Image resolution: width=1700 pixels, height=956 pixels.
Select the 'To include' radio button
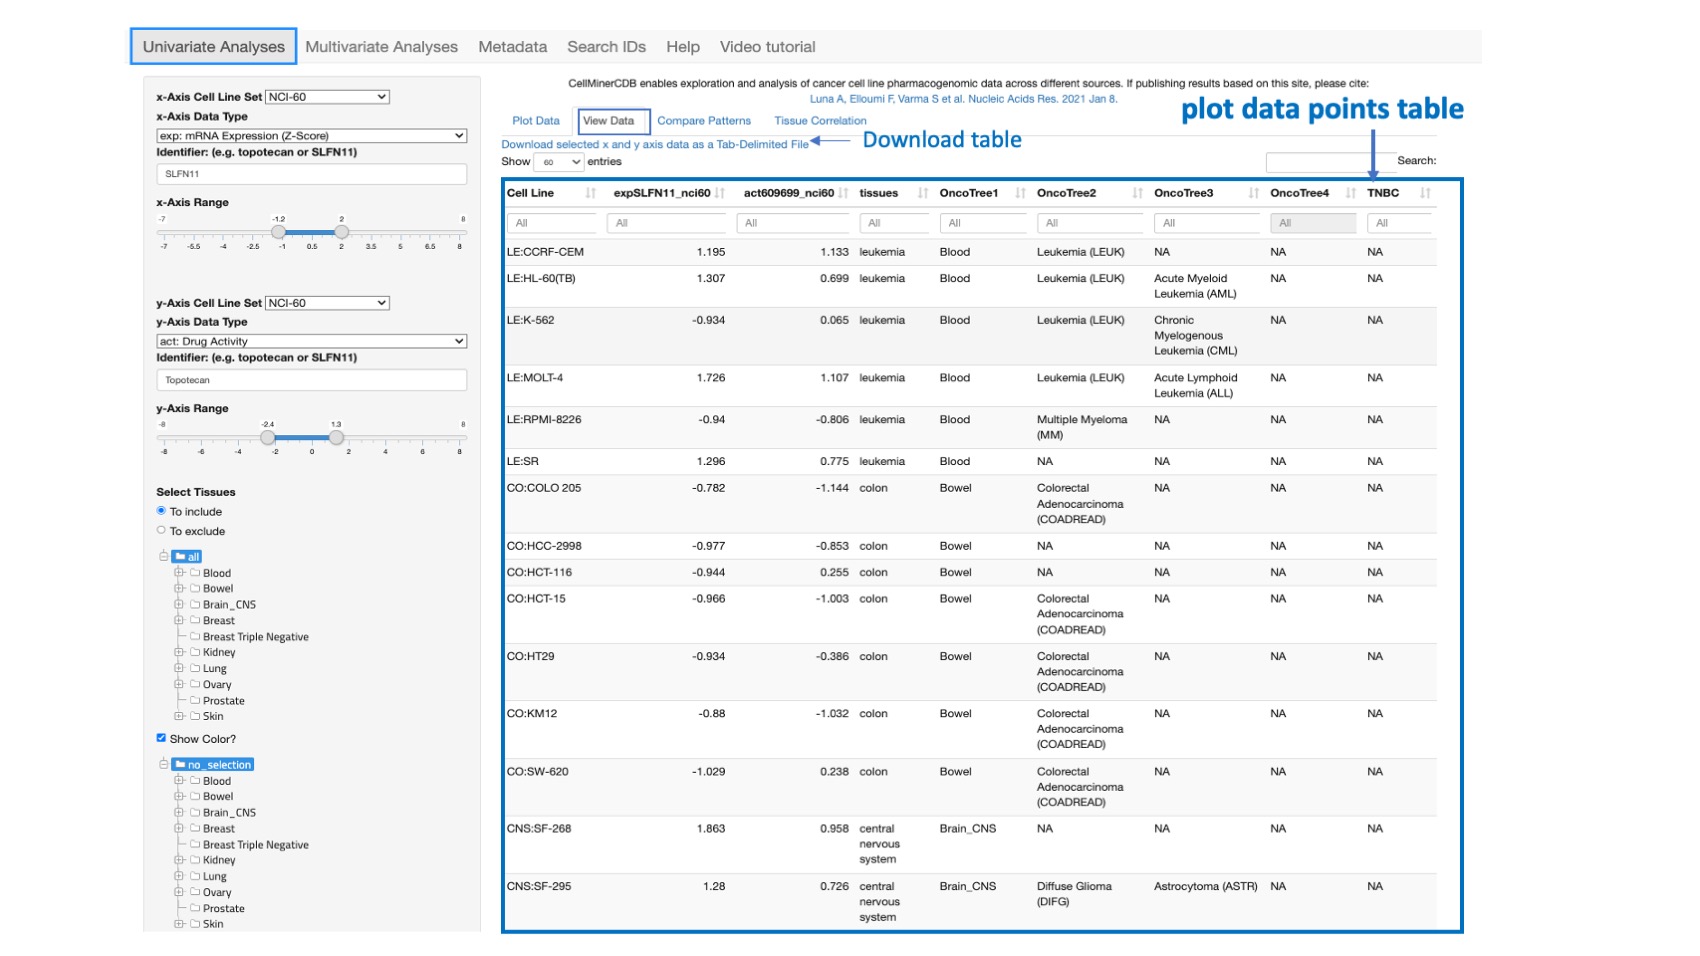coord(160,511)
